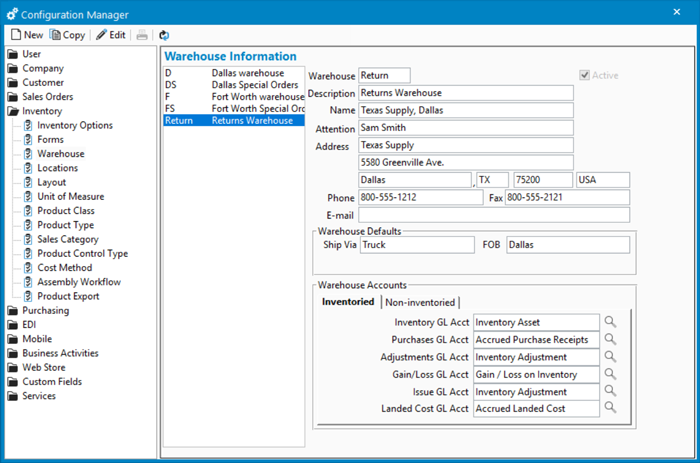
Task: Click the Phone number field
Action: click(421, 197)
